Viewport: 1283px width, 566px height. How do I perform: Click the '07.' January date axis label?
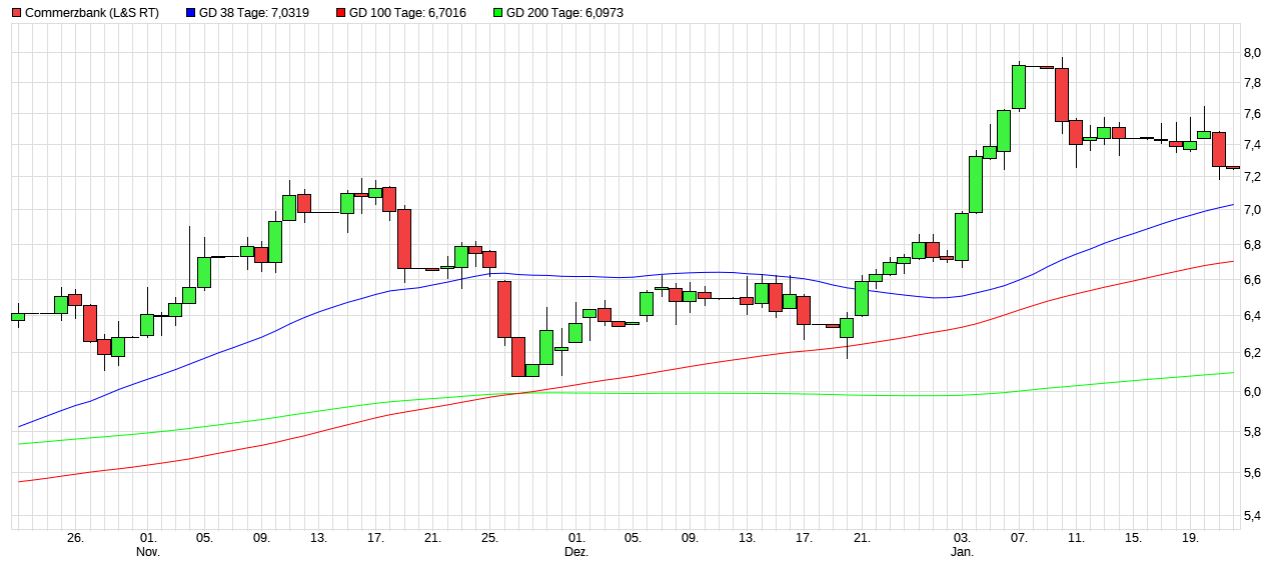click(1019, 538)
